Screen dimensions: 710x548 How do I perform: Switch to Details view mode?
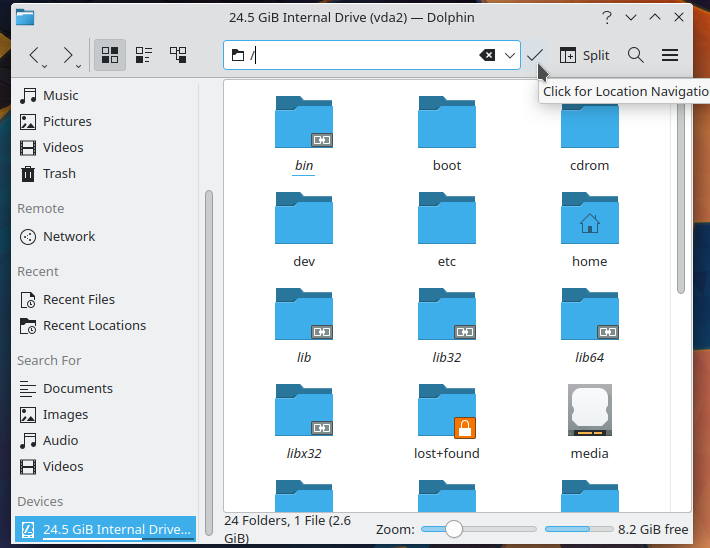[178, 56]
